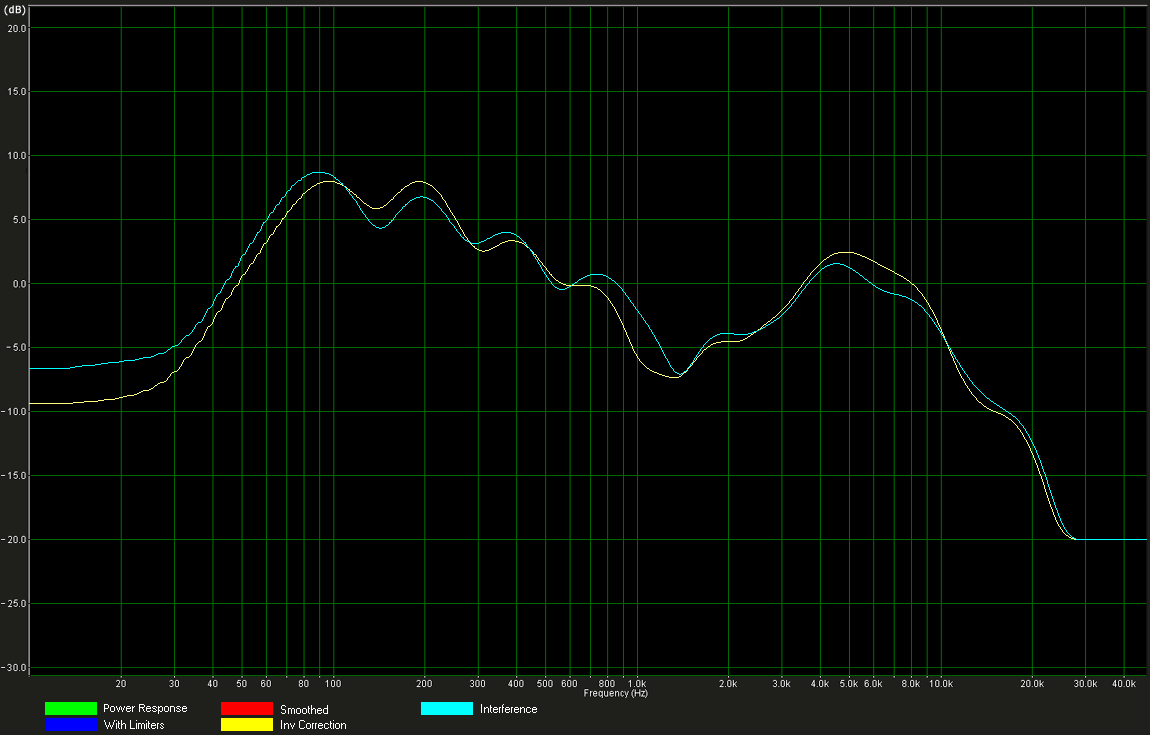Click the 10.0k frequency tick label
This screenshot has height=735, width=1150.
941,684
